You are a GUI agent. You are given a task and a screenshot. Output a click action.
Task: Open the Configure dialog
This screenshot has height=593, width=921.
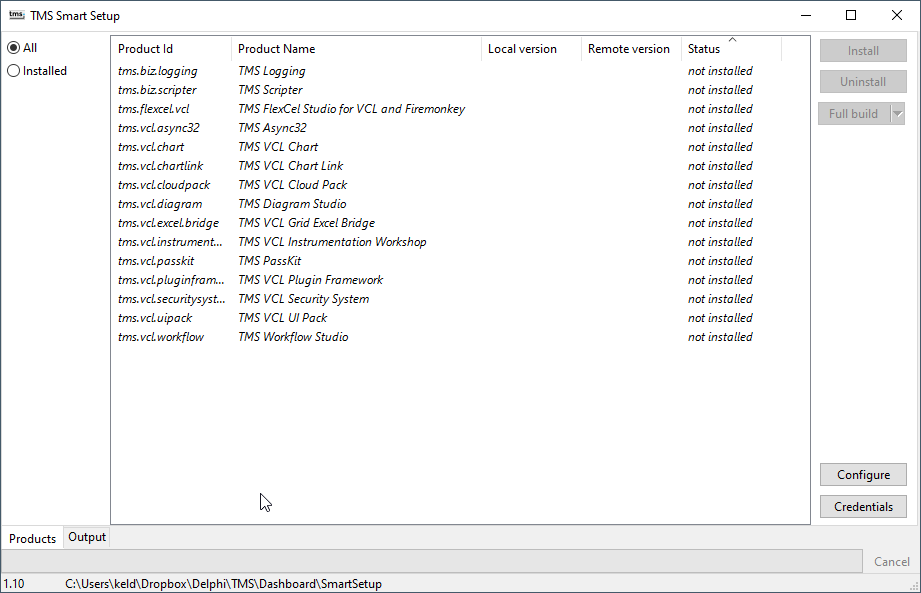pos(863,474)
